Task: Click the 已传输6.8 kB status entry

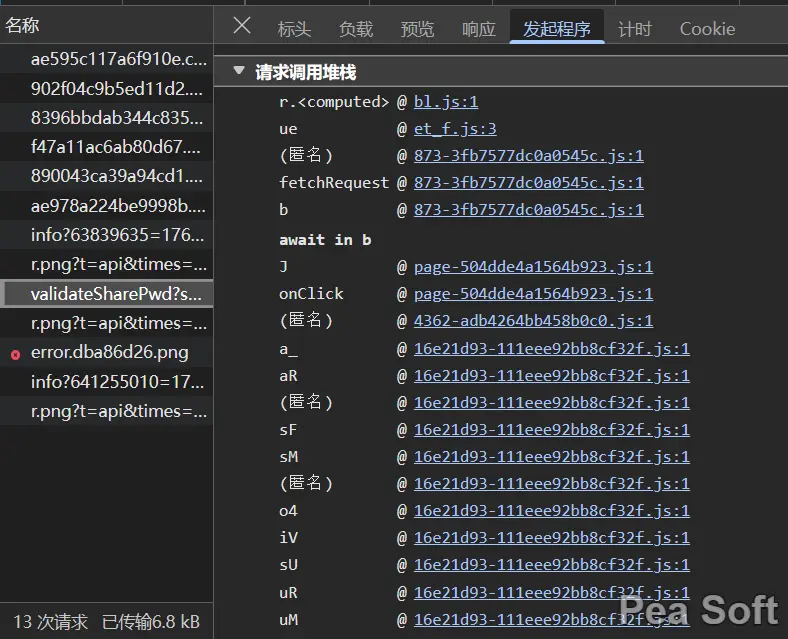Action: click(151, 622)
